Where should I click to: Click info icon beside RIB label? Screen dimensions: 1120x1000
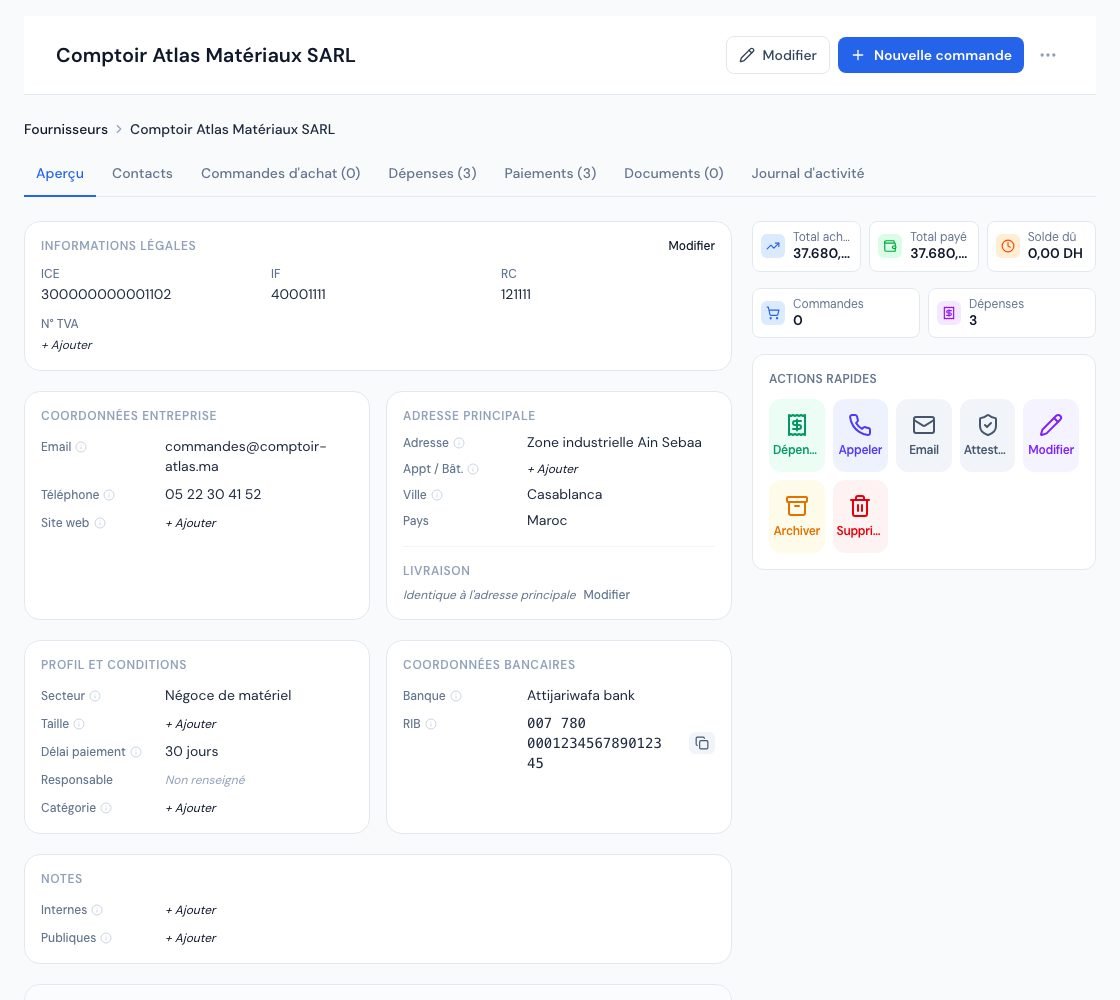pyautogui.click(x=431, y=724)
